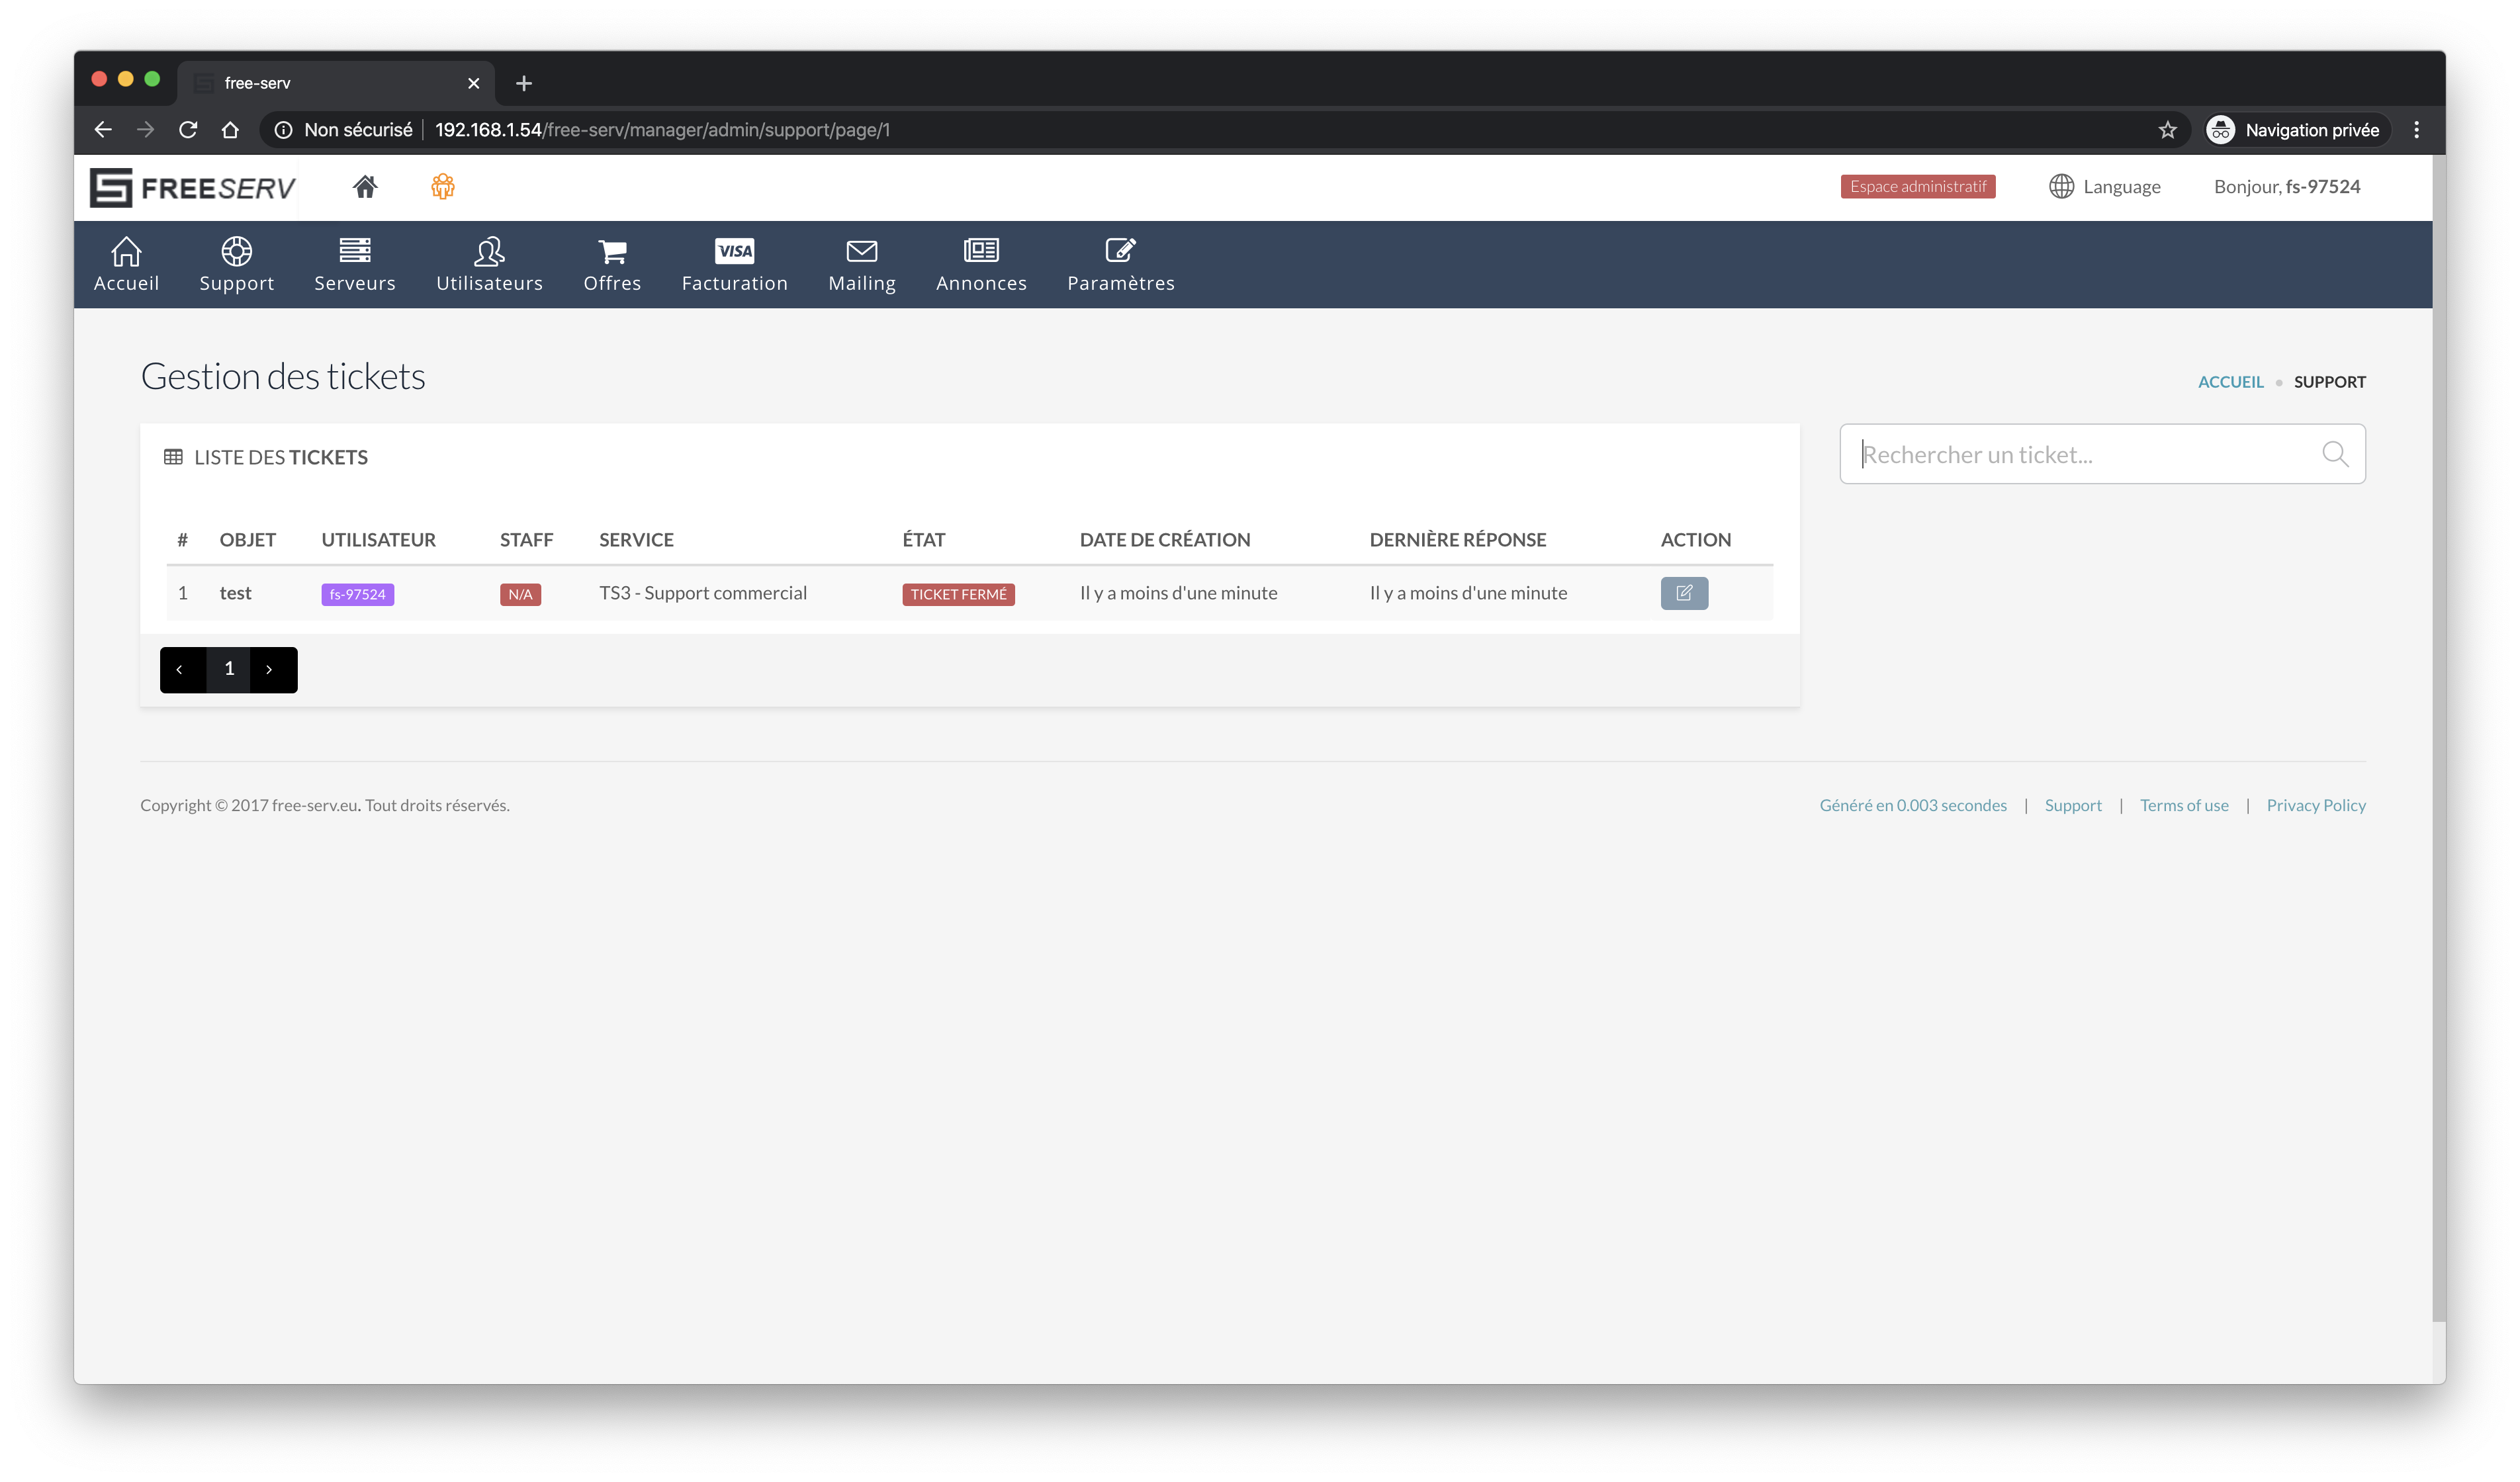Open the Support section in navbar

(236, 265)
